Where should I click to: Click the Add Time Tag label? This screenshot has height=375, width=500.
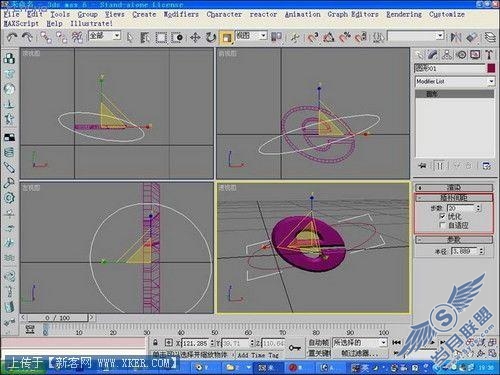[x=258, y=355]
